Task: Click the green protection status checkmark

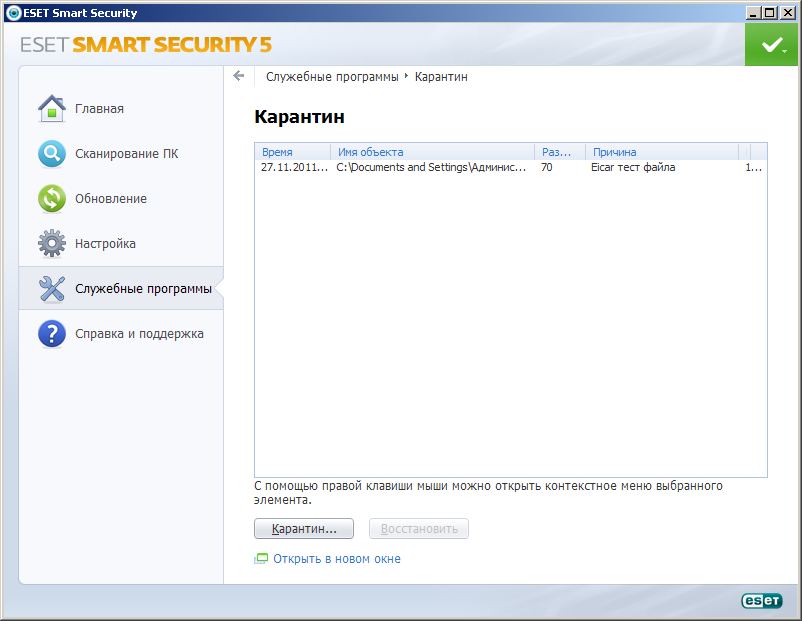Action: coord(771,45)
